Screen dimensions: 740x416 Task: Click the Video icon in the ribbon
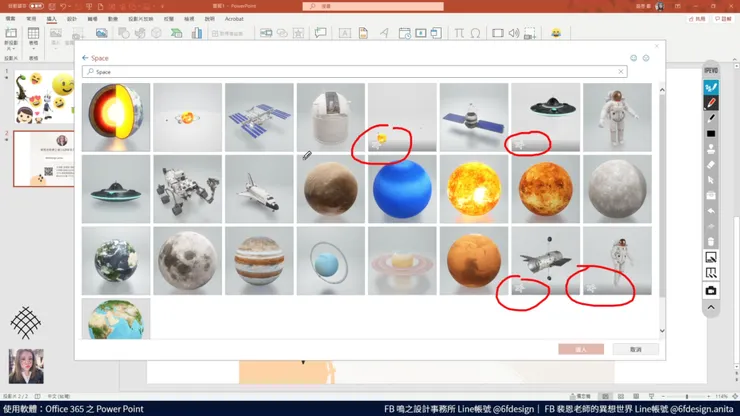pos(497,33)
